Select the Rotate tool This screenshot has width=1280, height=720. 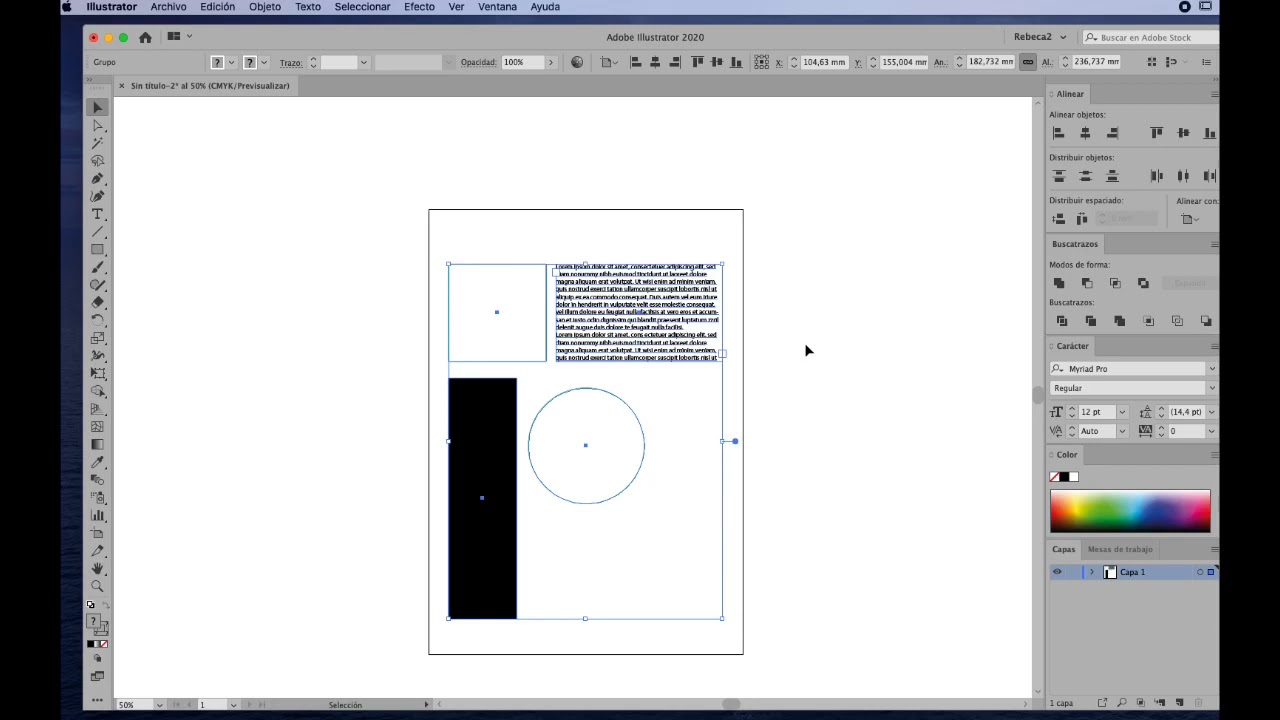(x=97, y=320)
